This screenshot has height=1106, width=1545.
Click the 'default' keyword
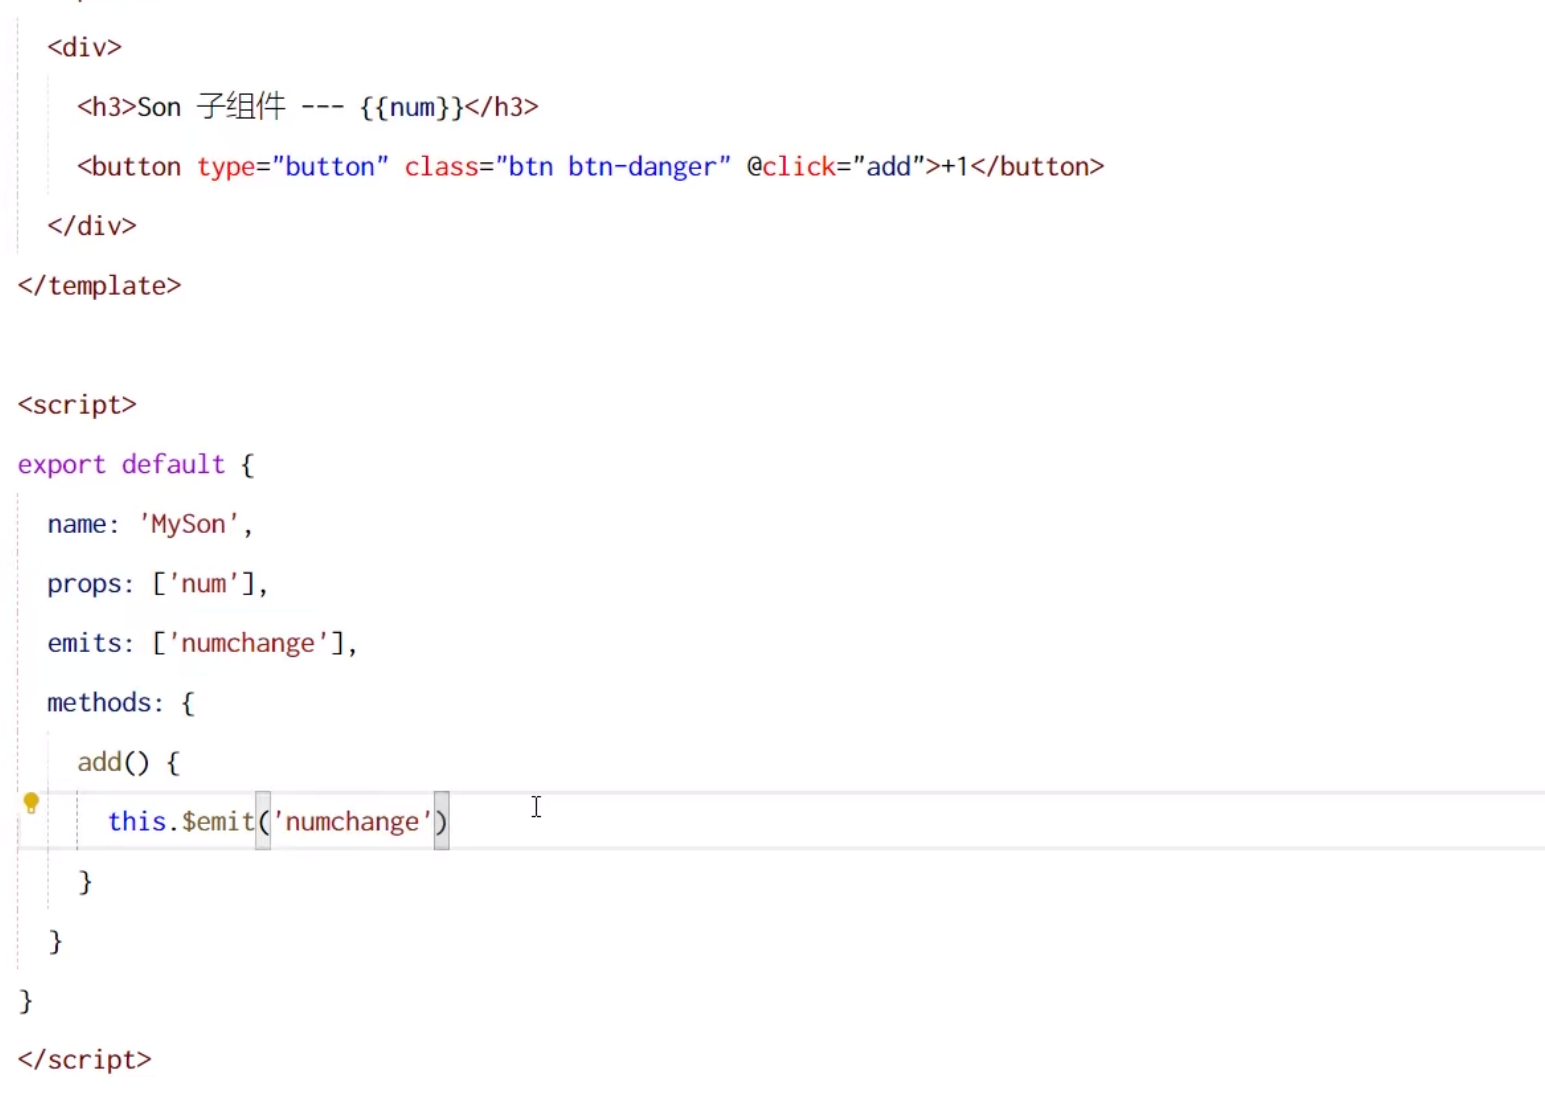pyautogui.click(x=173, y=464)
